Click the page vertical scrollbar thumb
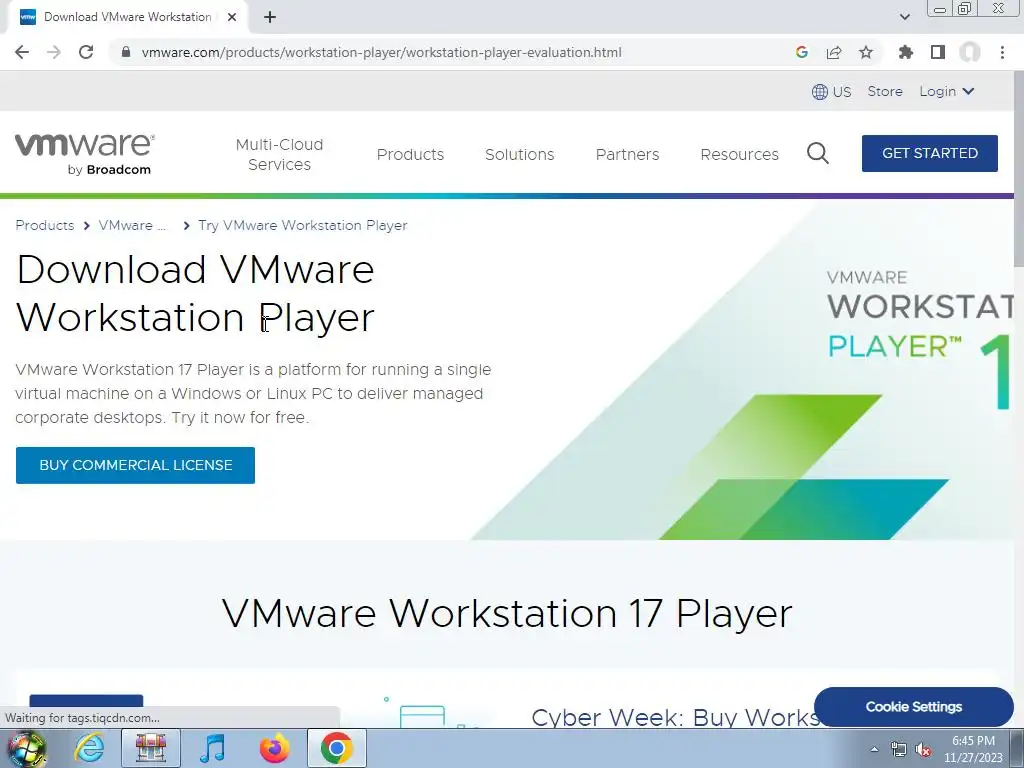1024x768 pixels. (x=1019, y=168)
